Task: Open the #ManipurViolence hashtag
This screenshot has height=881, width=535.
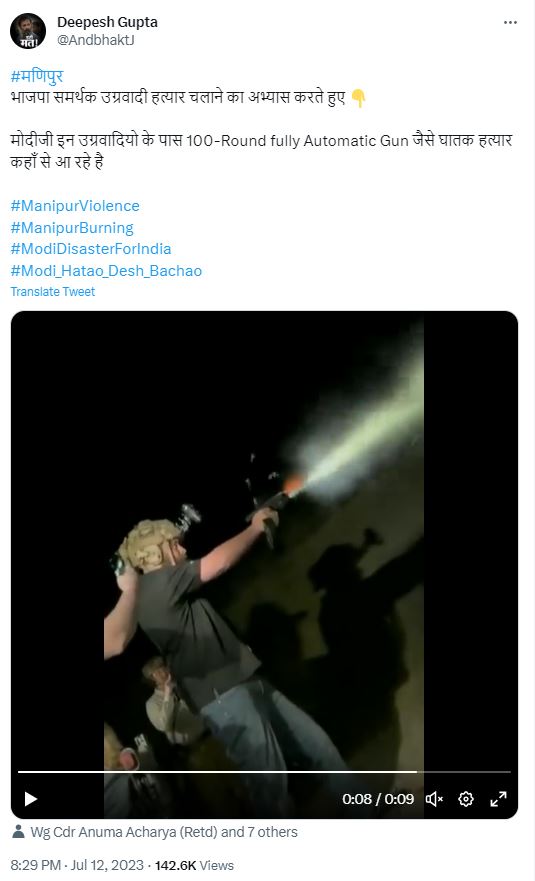Action: [x=75, y=206]
